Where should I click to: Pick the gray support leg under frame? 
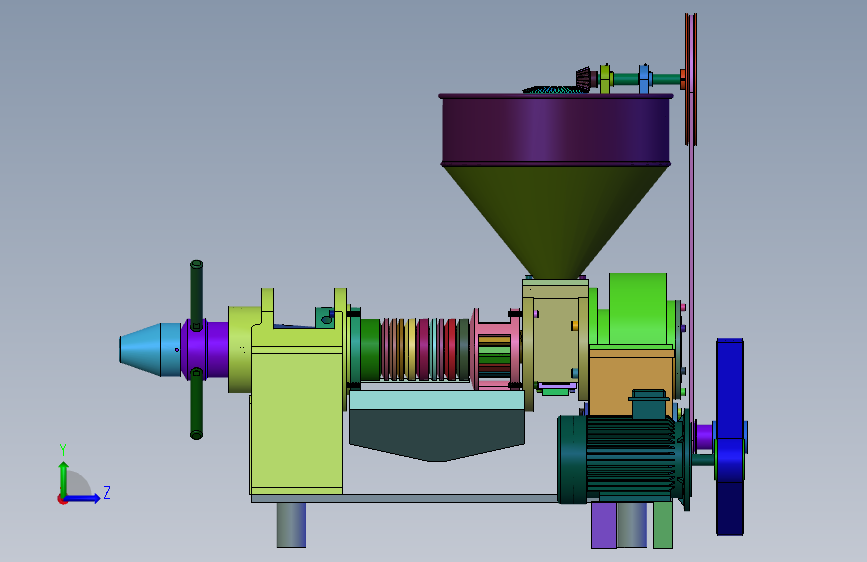[291, 525]
